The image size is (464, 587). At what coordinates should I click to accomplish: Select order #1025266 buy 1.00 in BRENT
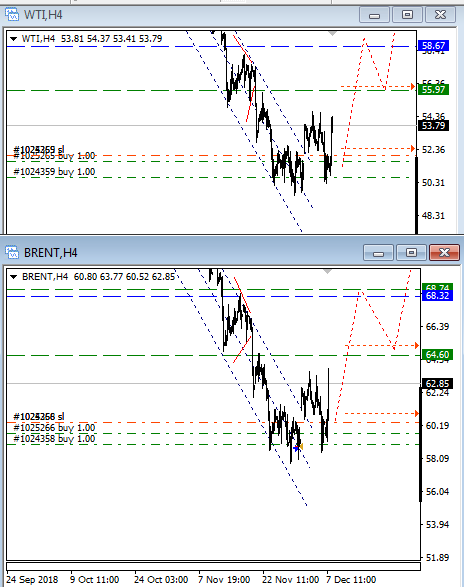(x=54, y=428)
